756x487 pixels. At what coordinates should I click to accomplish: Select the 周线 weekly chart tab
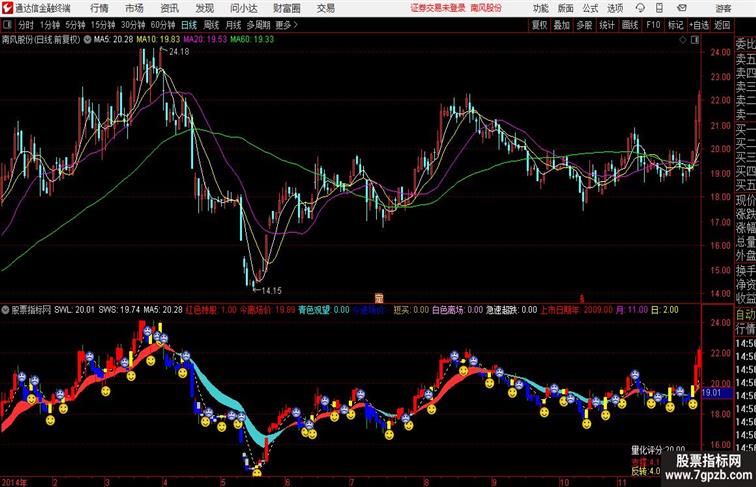(211, 25)
